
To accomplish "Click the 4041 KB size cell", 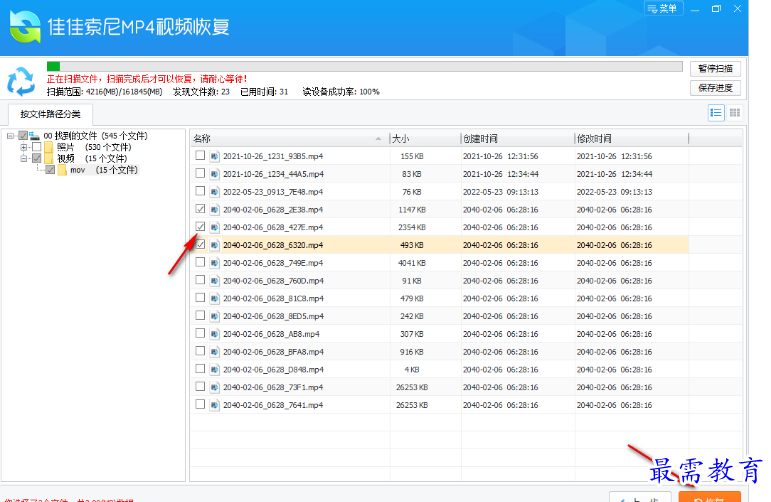I will point(412,263).
